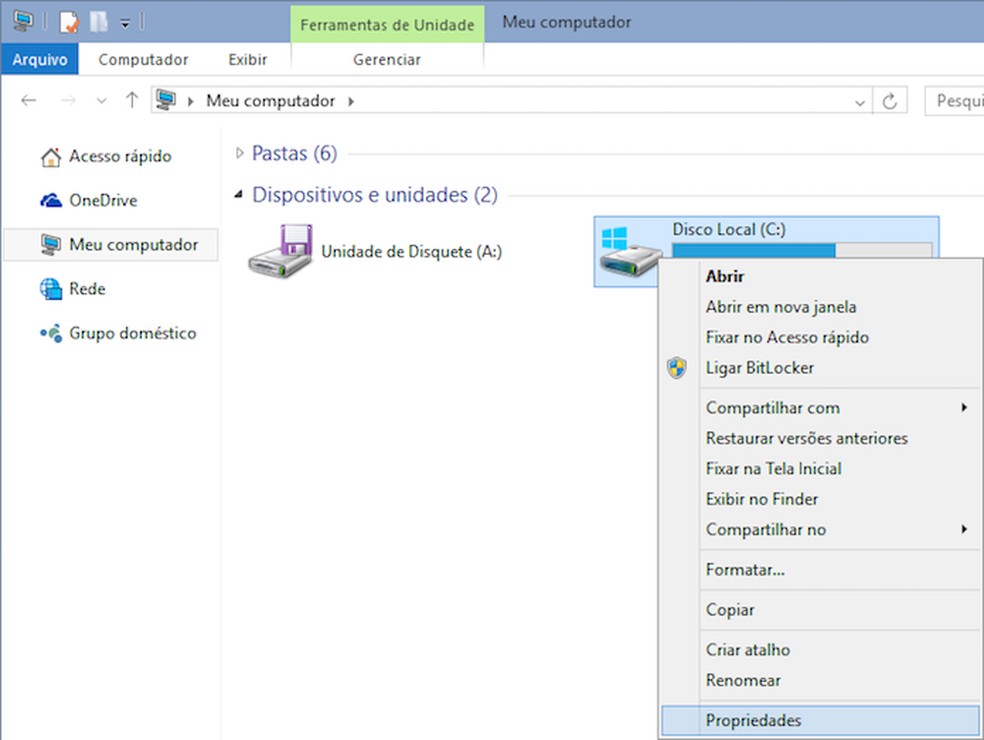Open the Gerenciar tab
The width and height of the screenshot is (984, 740).
(x=387, y=59)
